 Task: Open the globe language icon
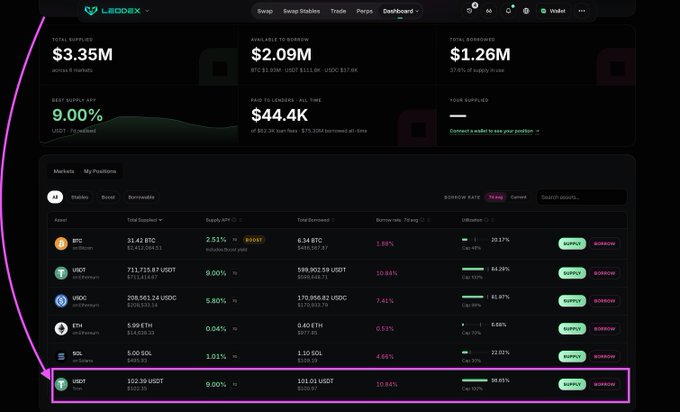pos(526,11)
